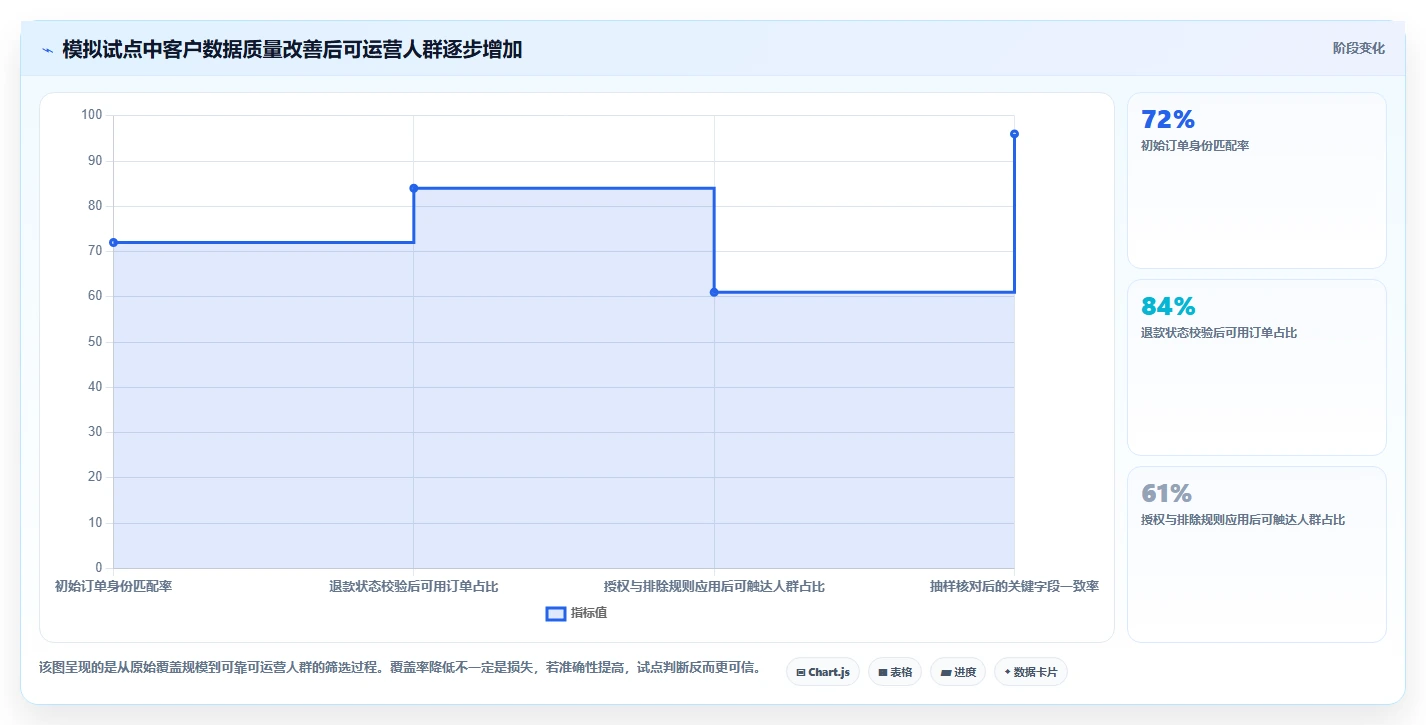Click the 72% value text
This screenshot has width=1426, height=725.
[1167, 120]
